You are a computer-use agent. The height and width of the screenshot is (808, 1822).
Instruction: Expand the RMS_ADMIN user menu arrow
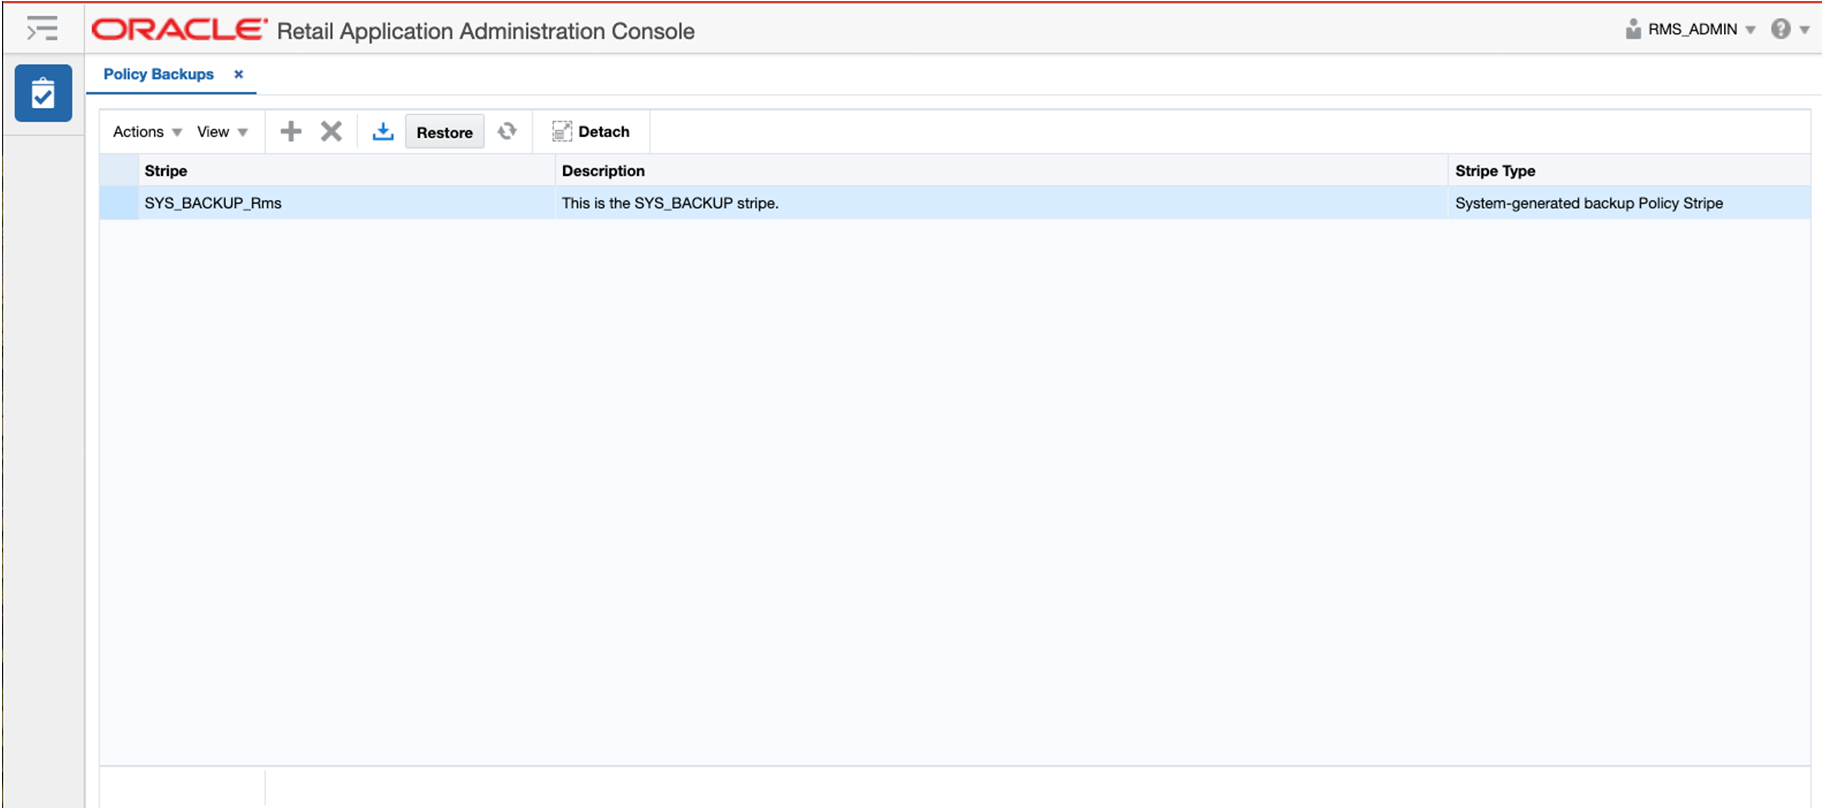click(1750, 30)
